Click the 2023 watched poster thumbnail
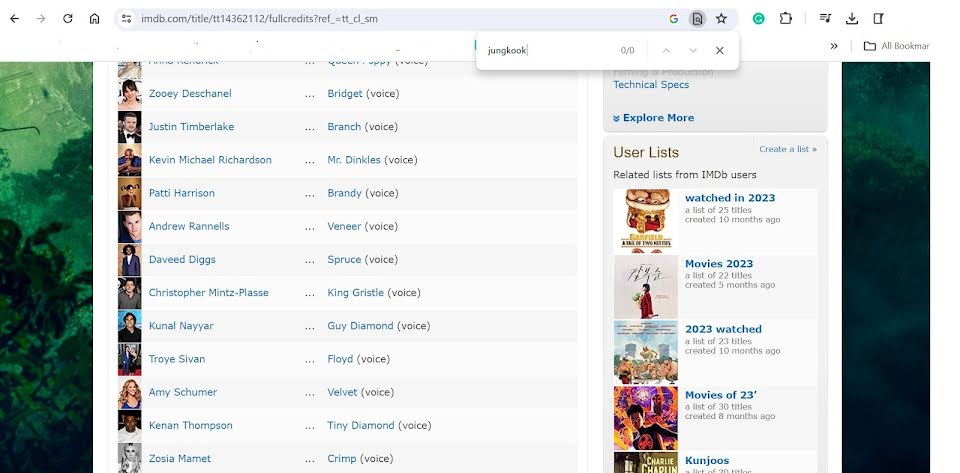The width and height of the screenshot is (960, 473). pyautogui.click(x=646, y=352)
